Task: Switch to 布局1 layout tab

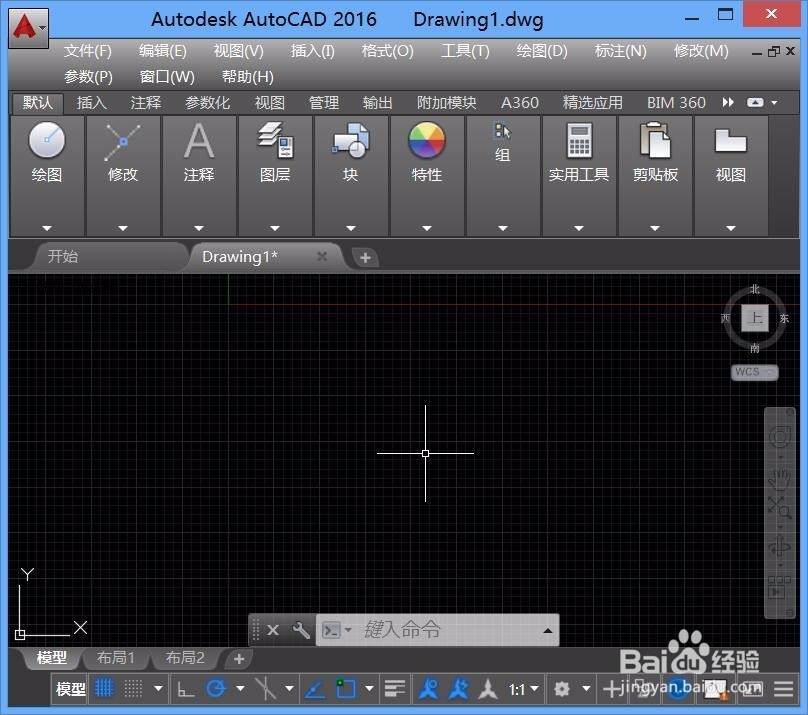Action: point(115,658)
